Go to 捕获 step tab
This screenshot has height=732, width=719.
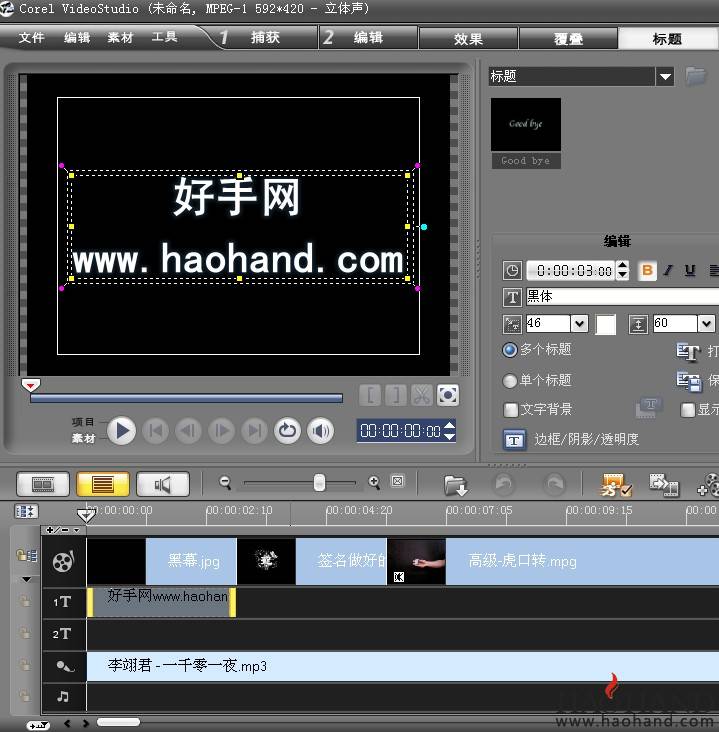click(x=265, y=37)
